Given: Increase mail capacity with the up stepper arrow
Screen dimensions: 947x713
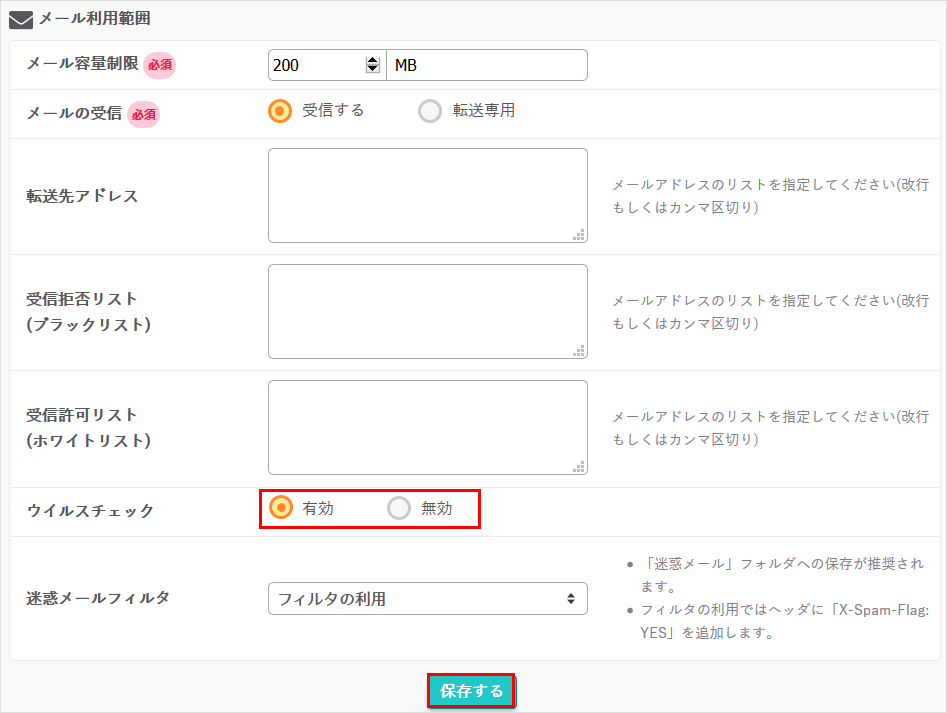Looking at the screenshot, I should [x=372, y=58].
